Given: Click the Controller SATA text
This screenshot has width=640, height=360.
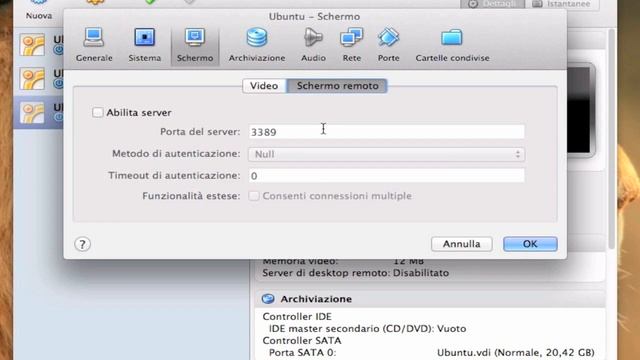Looking at the screenshot, I should (x=302, y=340).
